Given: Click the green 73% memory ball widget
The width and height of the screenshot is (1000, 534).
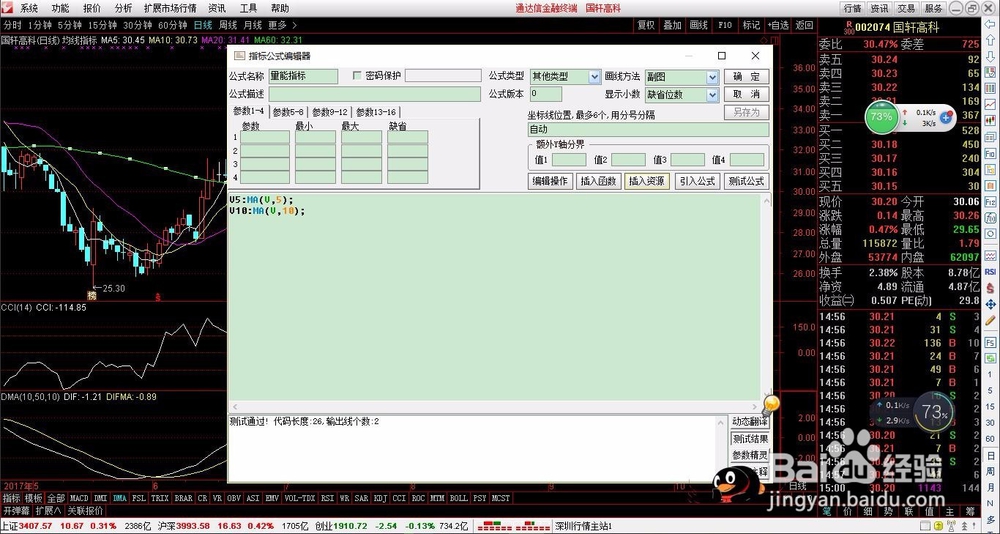Looking at the screenshot, I should click(x=881, y=117).
